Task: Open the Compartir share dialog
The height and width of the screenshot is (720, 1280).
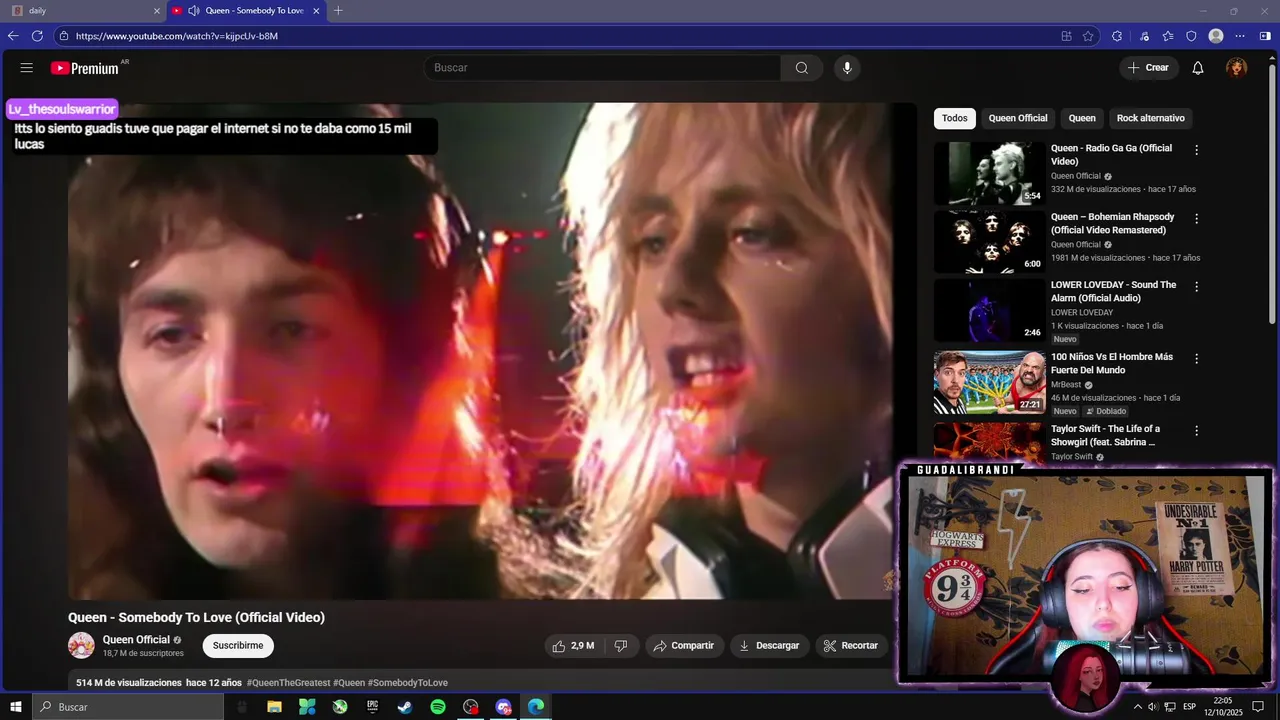Action: pyautogui.click(x=684, y=646)
